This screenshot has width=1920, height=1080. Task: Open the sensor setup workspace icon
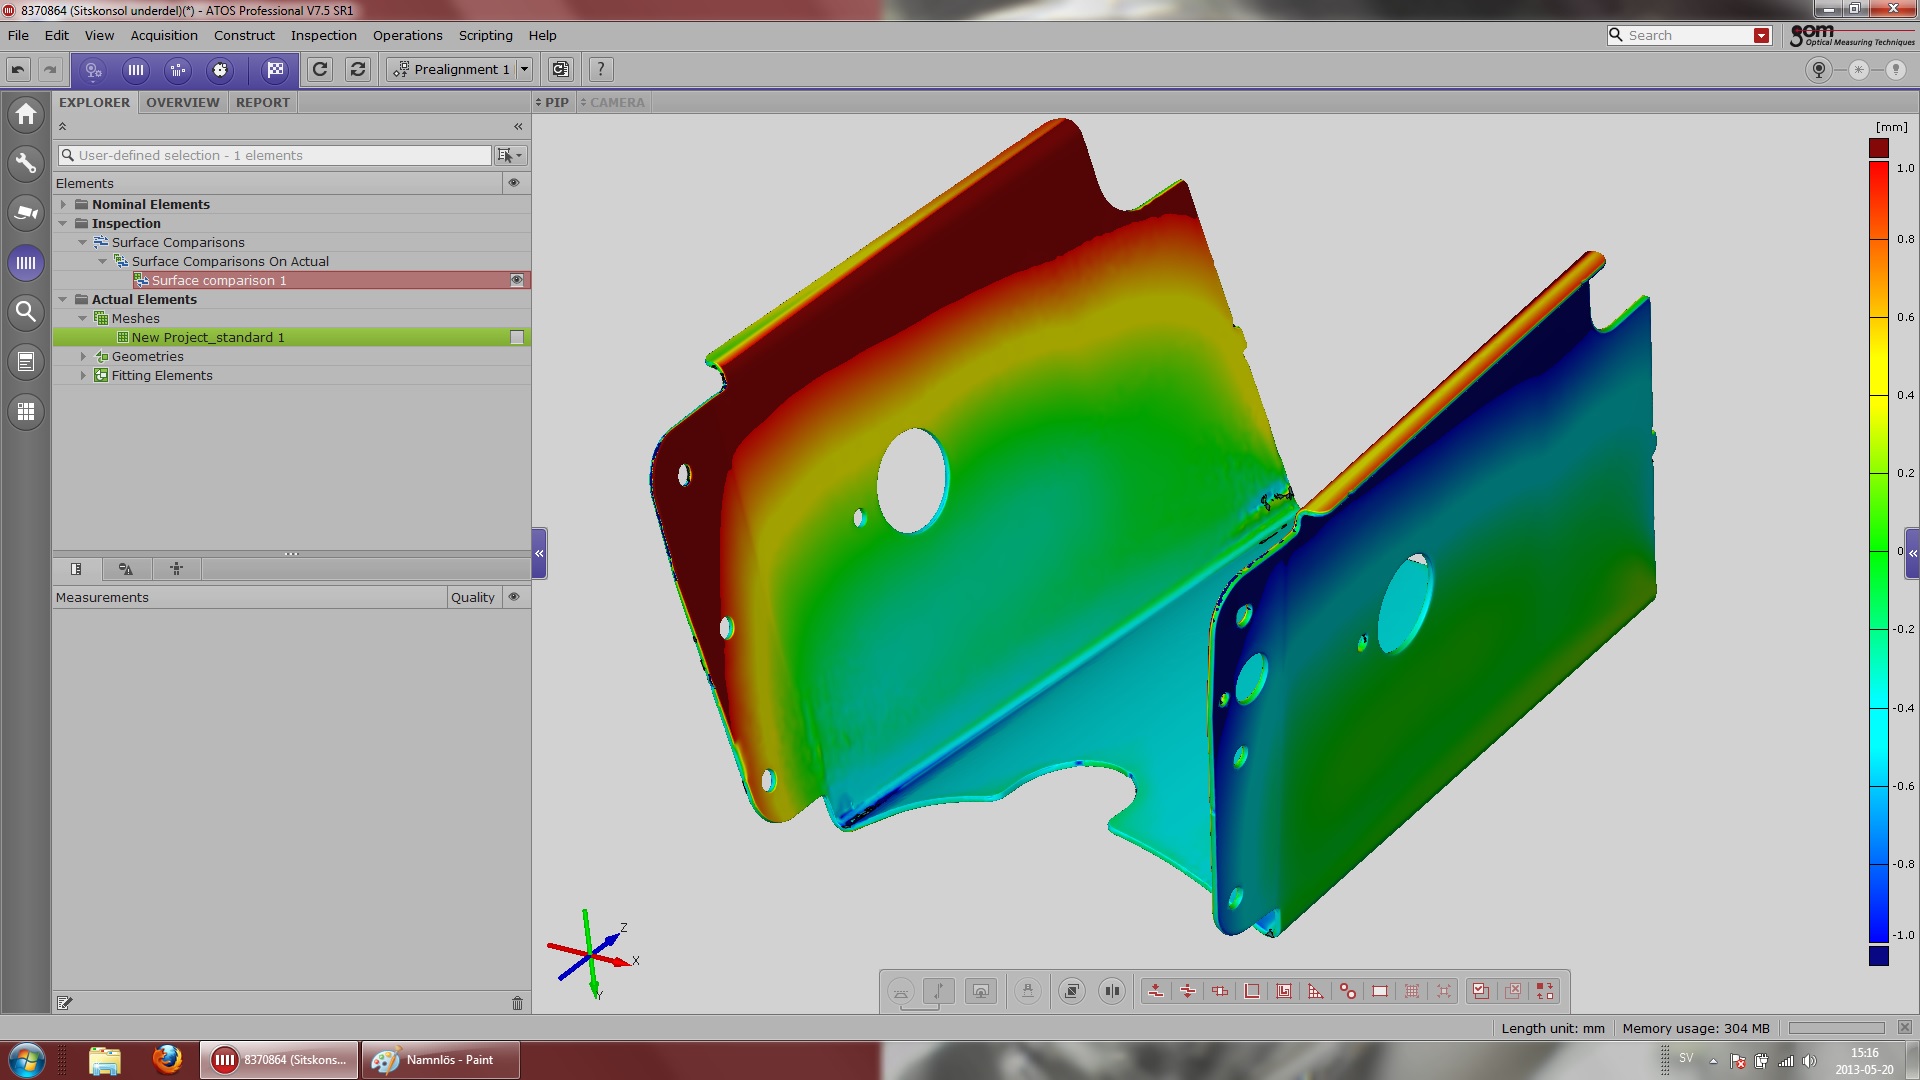93,70
